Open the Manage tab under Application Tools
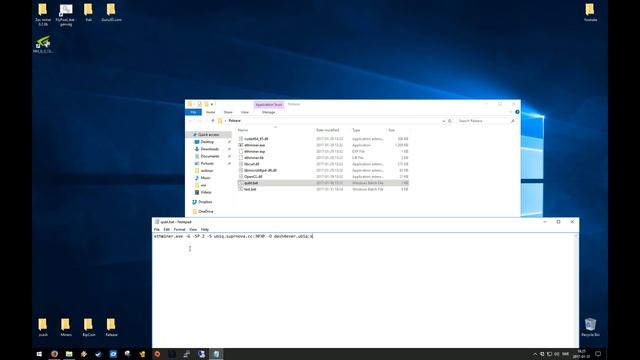The height and width of the screenshot is (360, 640). 269,112
